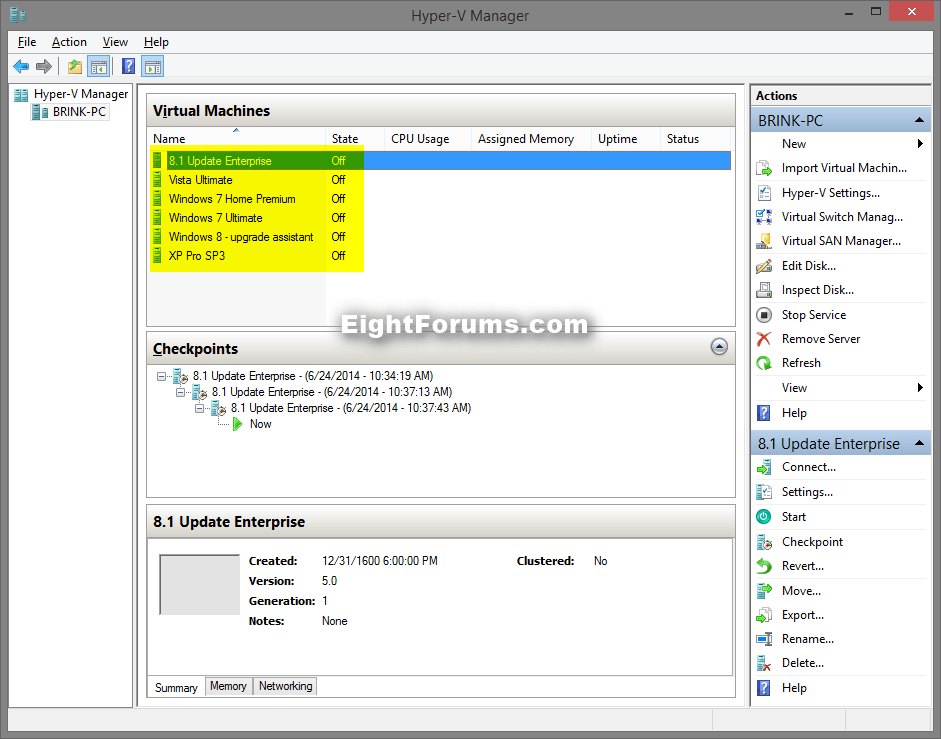
Task: Click the Rename icon in VM actions
Action: click(764, 639)
